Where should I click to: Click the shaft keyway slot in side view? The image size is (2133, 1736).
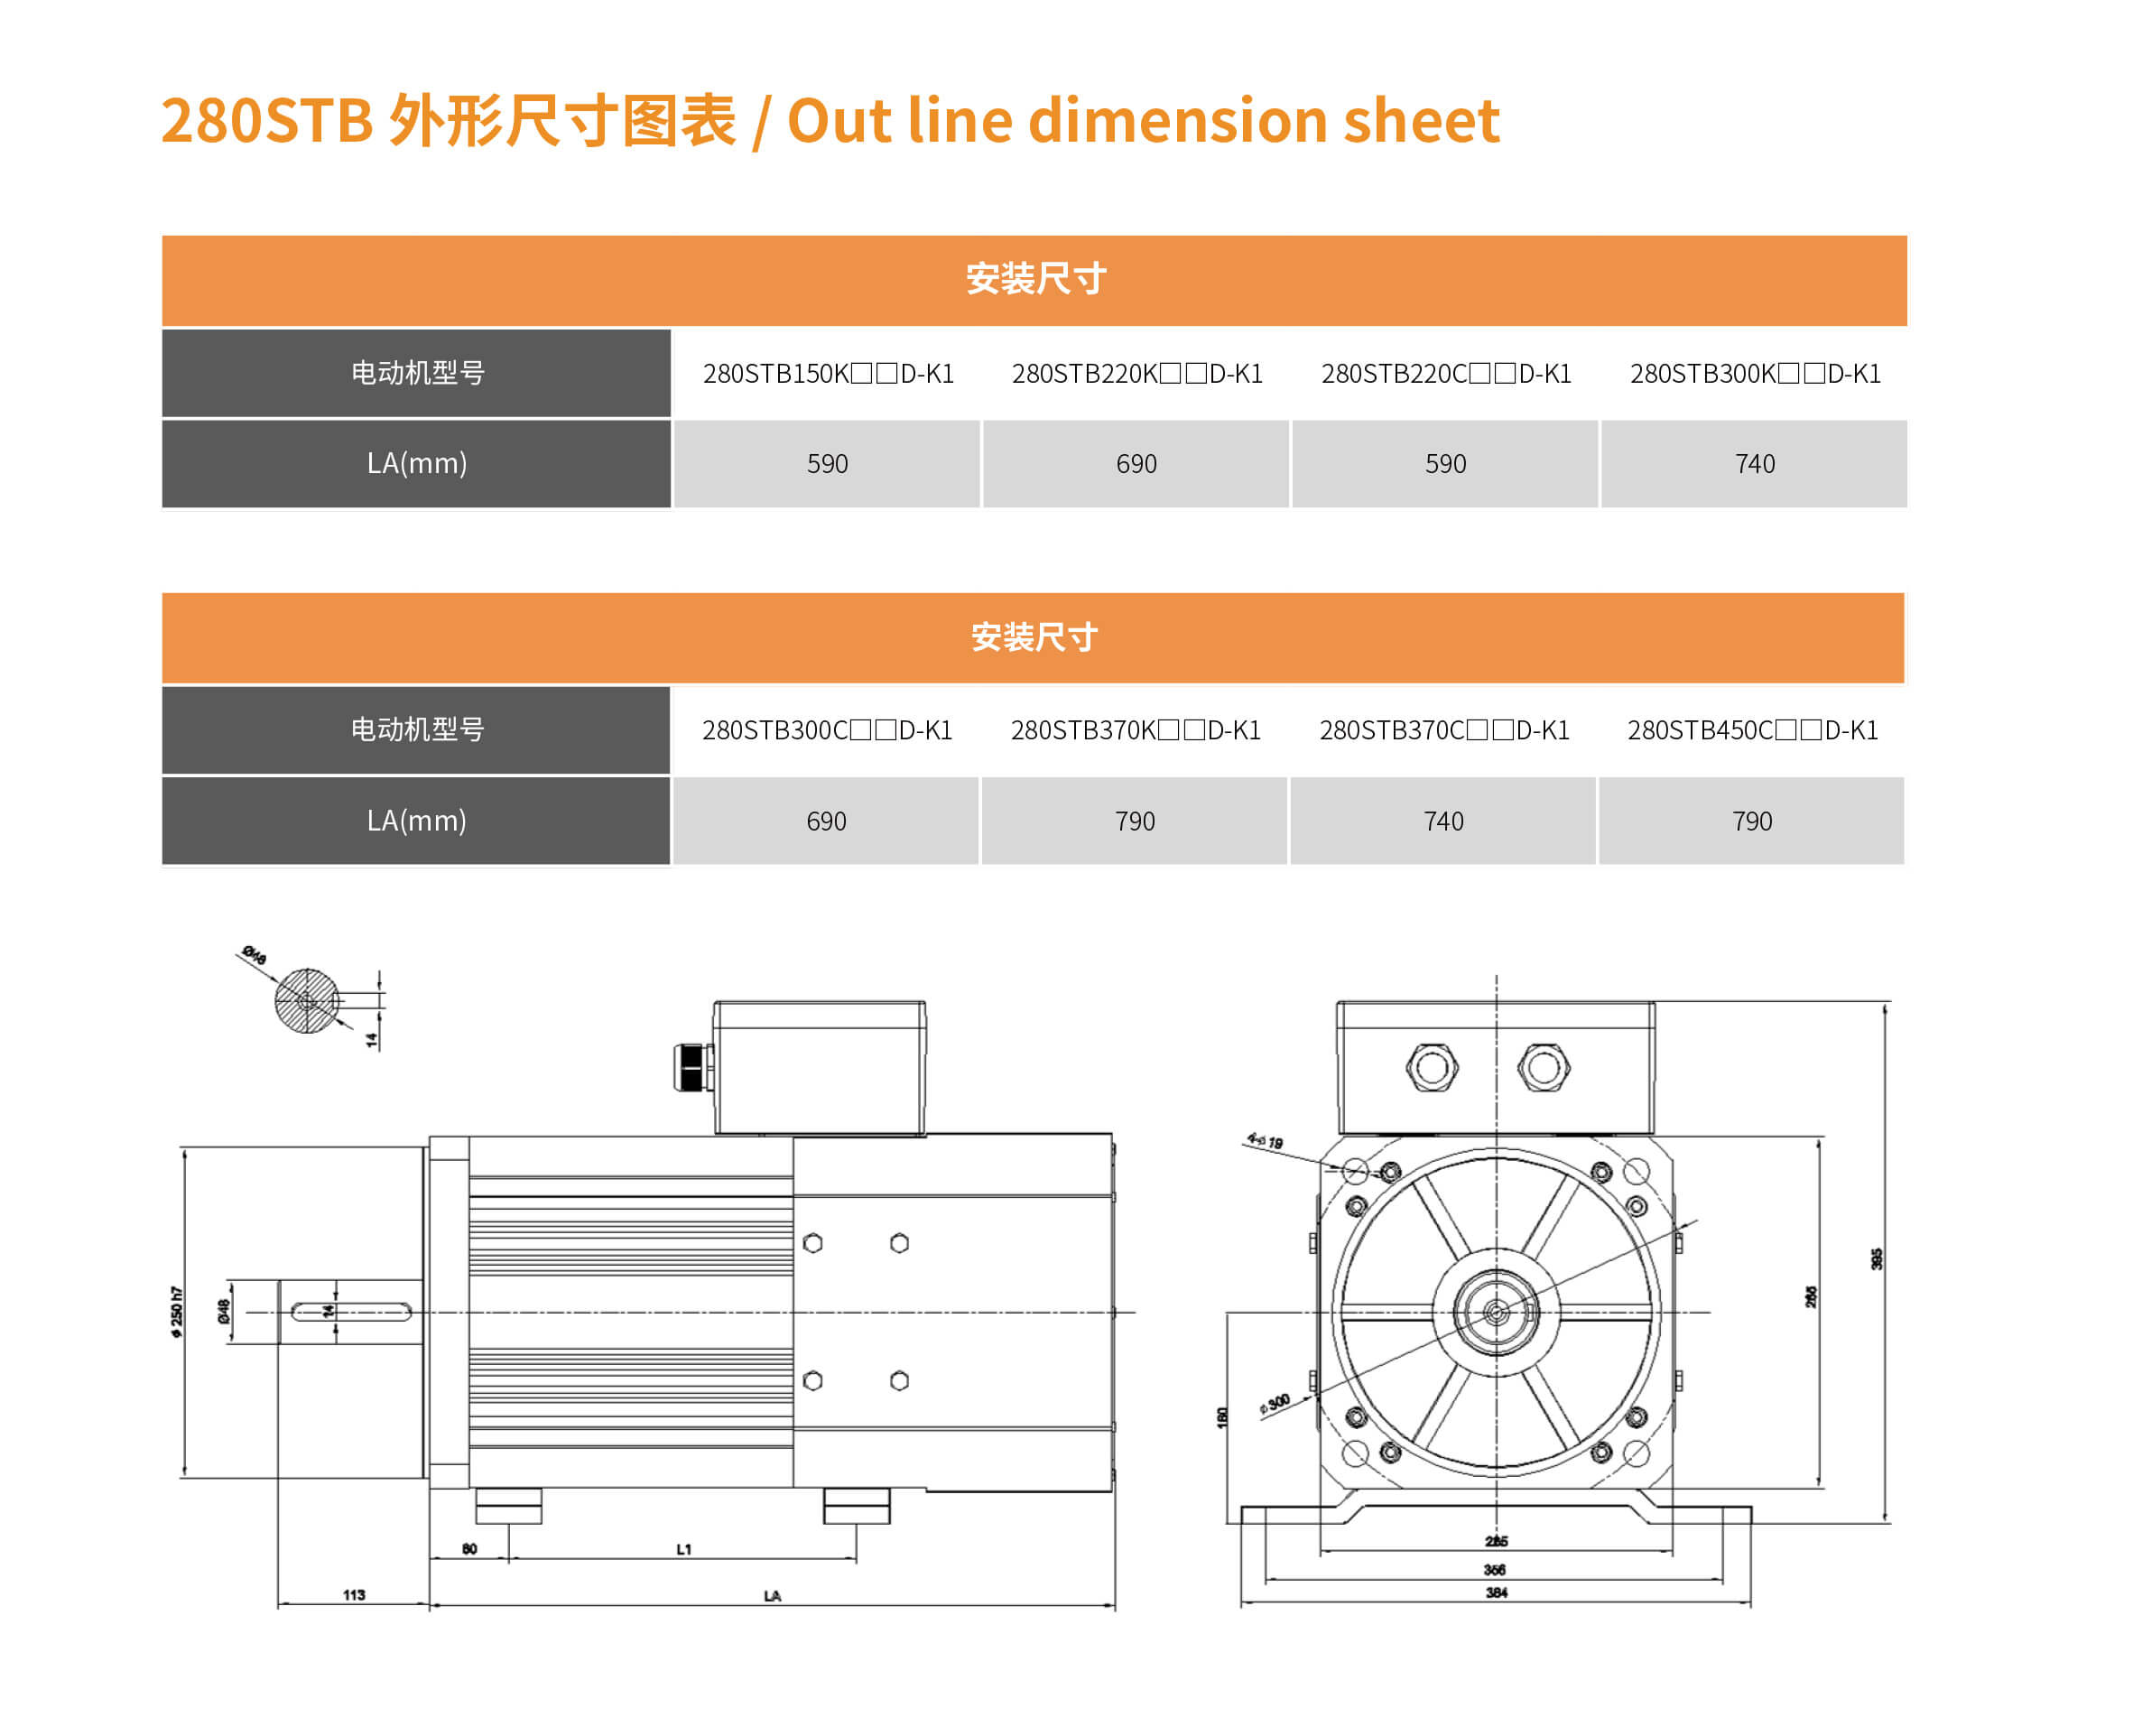(x=351, y=1311)
